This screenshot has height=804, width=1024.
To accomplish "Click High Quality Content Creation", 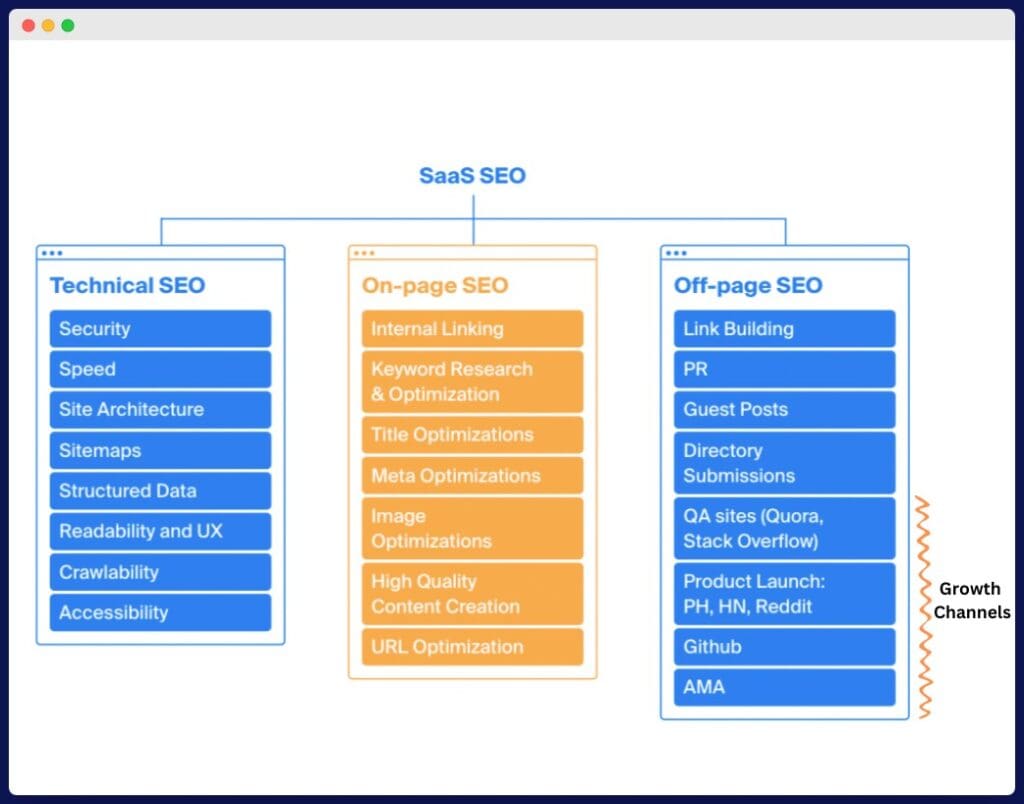I will (x=471, y=594).
